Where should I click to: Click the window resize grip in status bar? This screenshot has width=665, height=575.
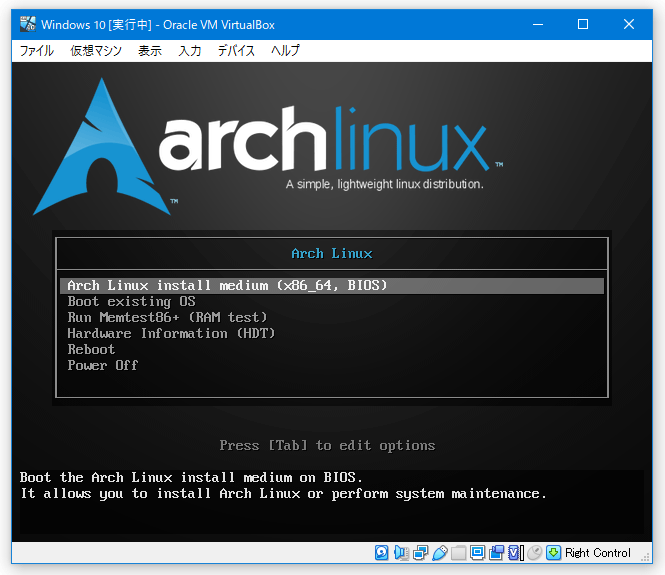pos(645,557)
